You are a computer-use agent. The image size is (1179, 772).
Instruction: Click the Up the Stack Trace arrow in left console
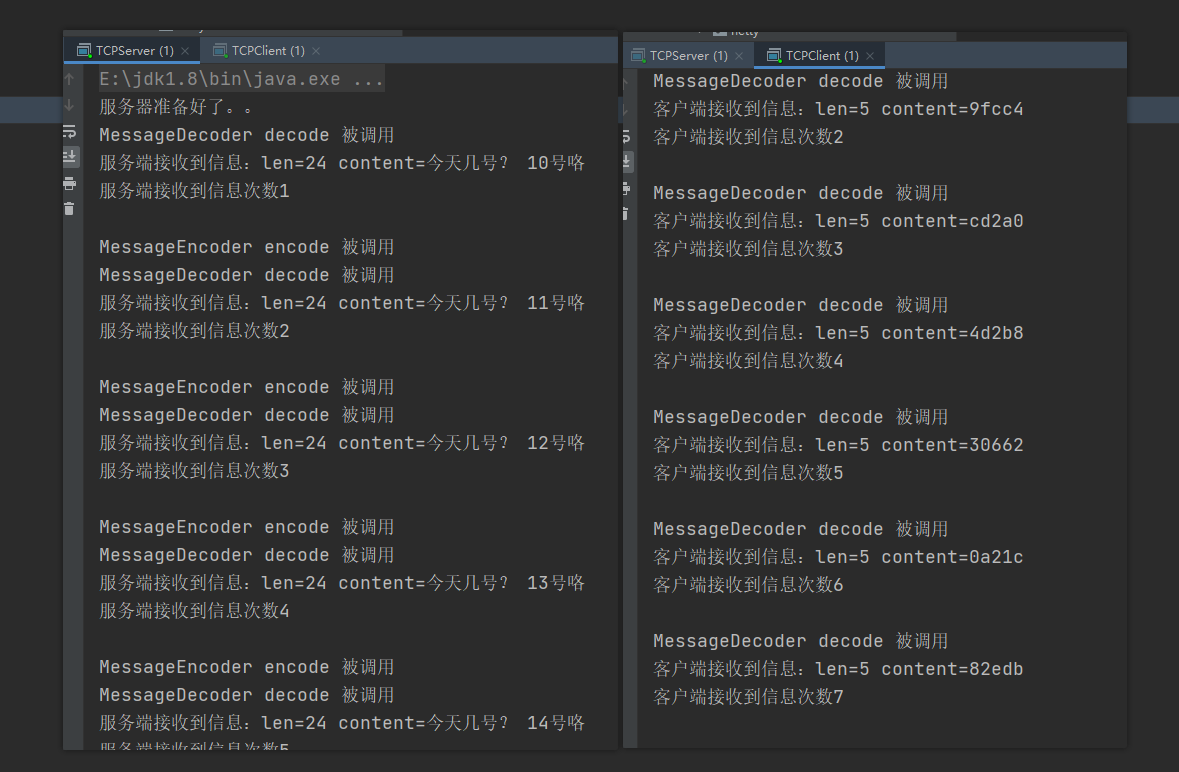pyautogui.click(x=69, y=79)
